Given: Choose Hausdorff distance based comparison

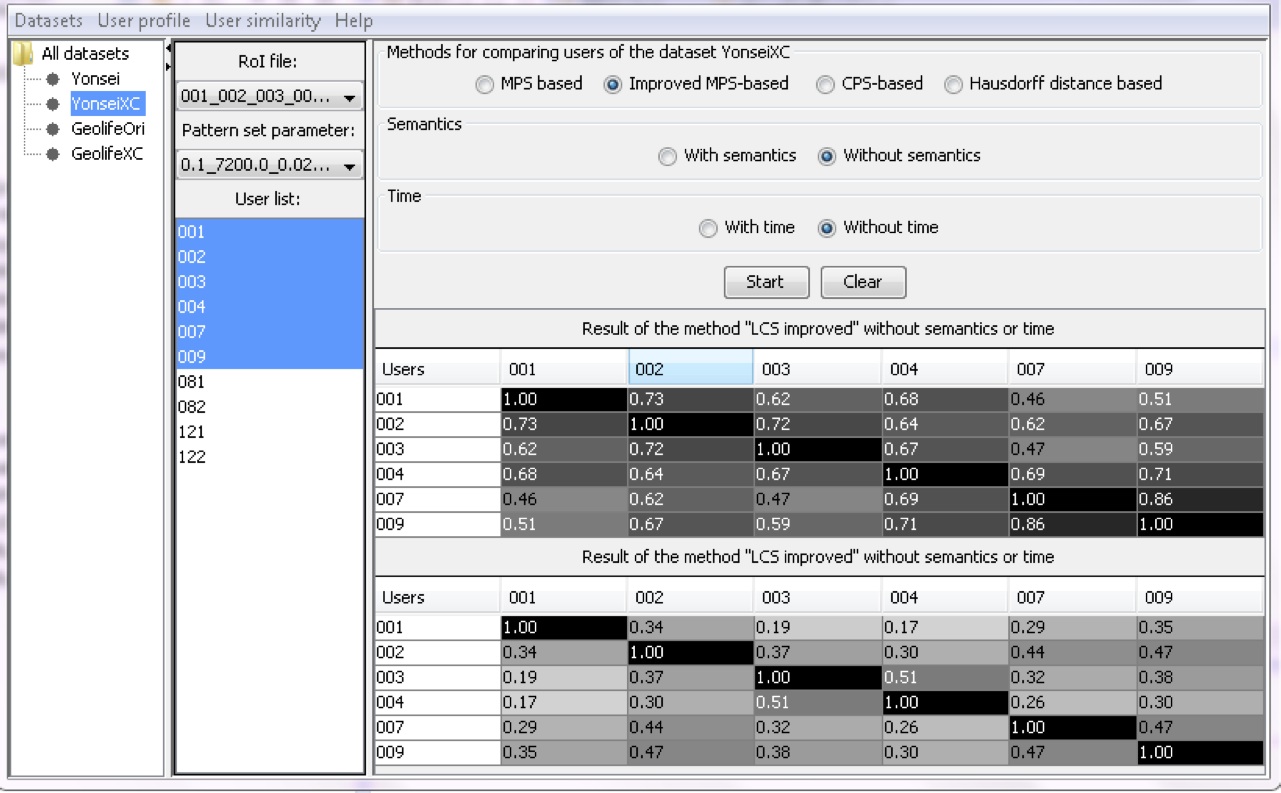Looking at the screenshot, I should click(953, 85).
